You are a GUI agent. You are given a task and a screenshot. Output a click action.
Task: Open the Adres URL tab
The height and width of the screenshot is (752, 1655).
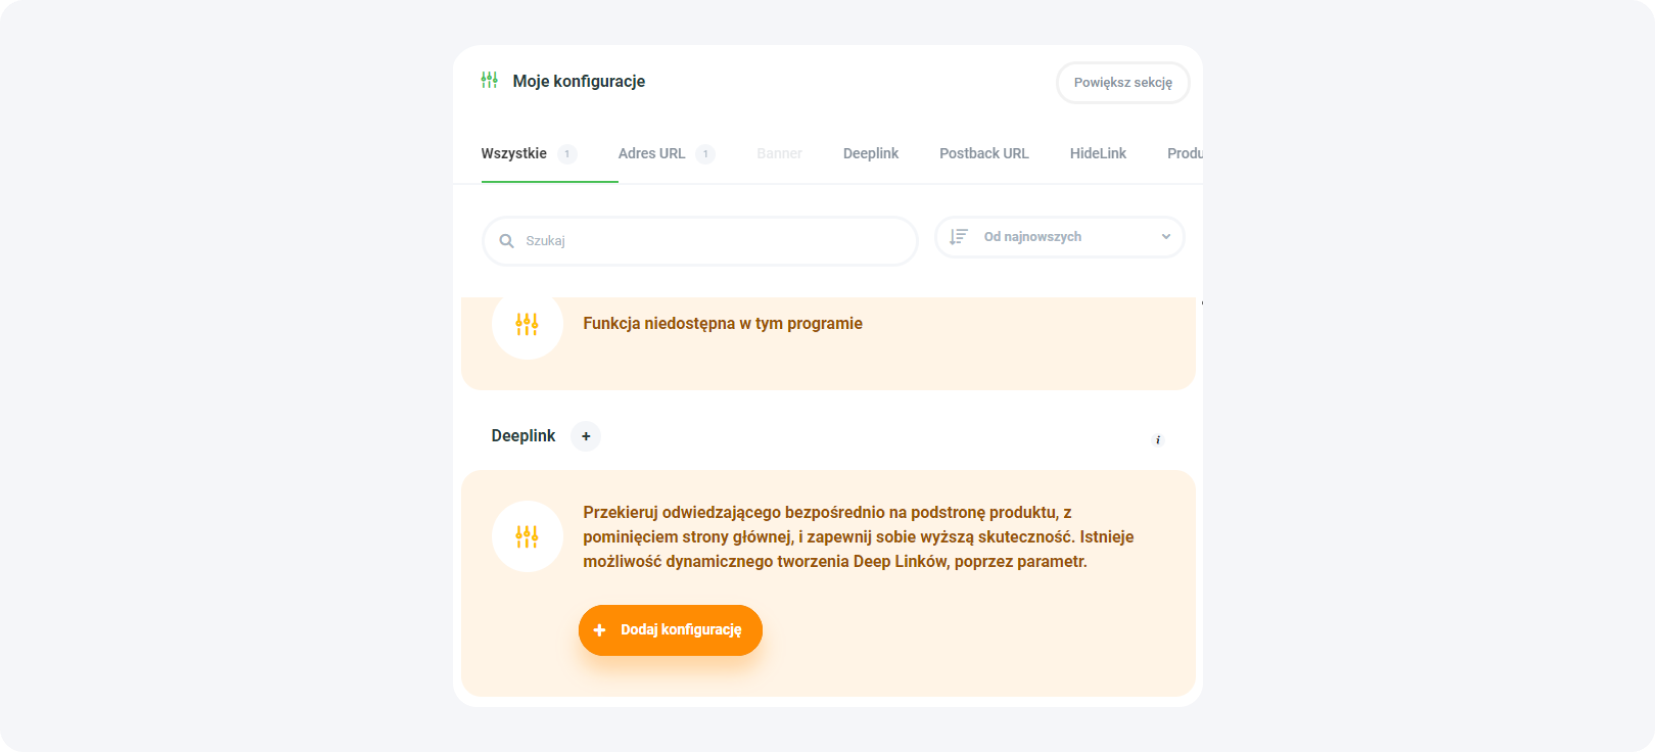652,154
